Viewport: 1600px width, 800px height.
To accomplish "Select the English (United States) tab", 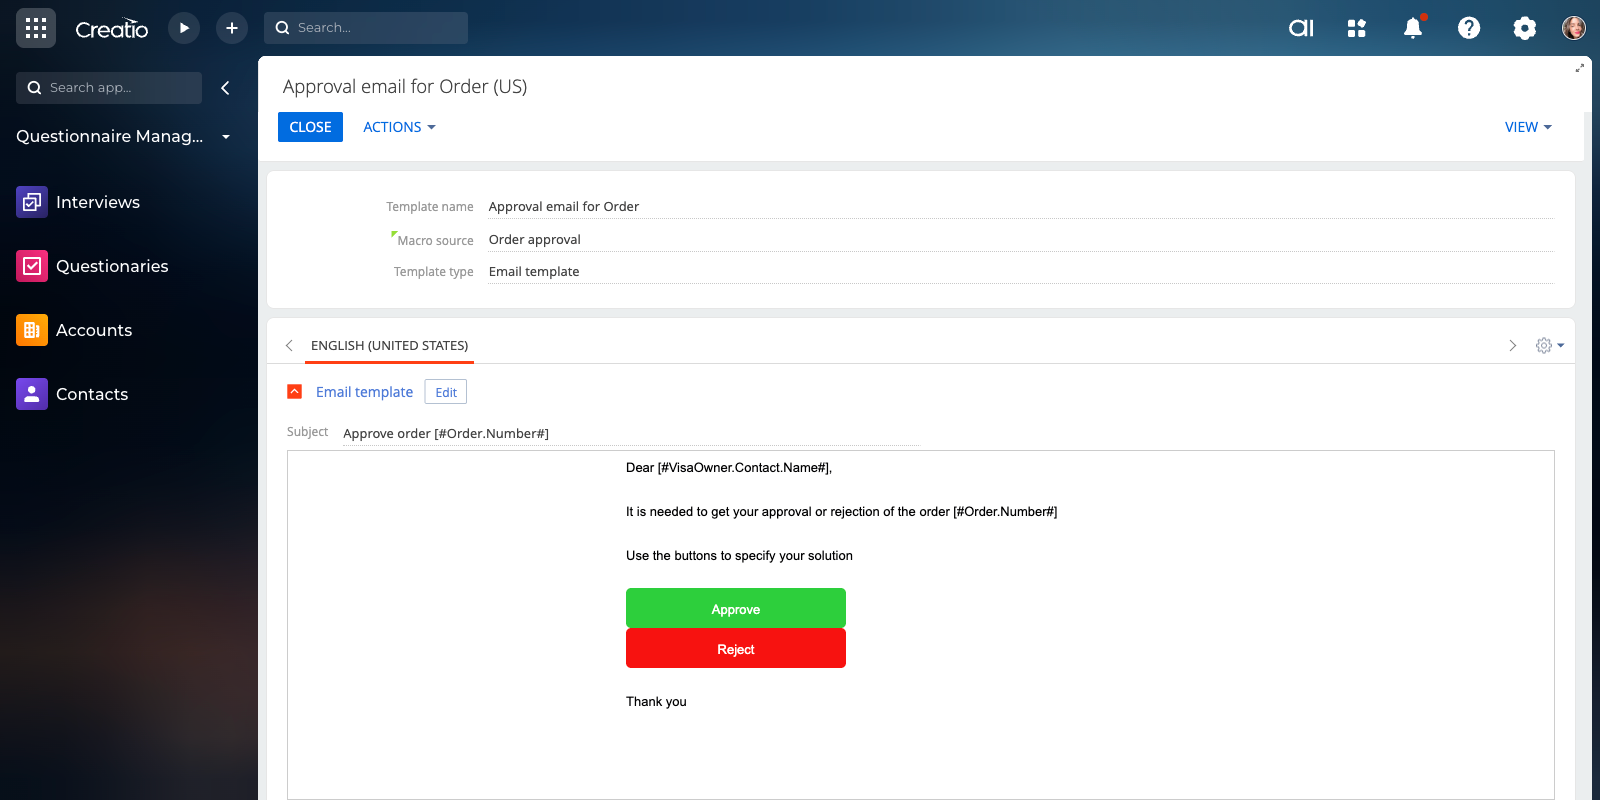I will (x=389, y=345).
